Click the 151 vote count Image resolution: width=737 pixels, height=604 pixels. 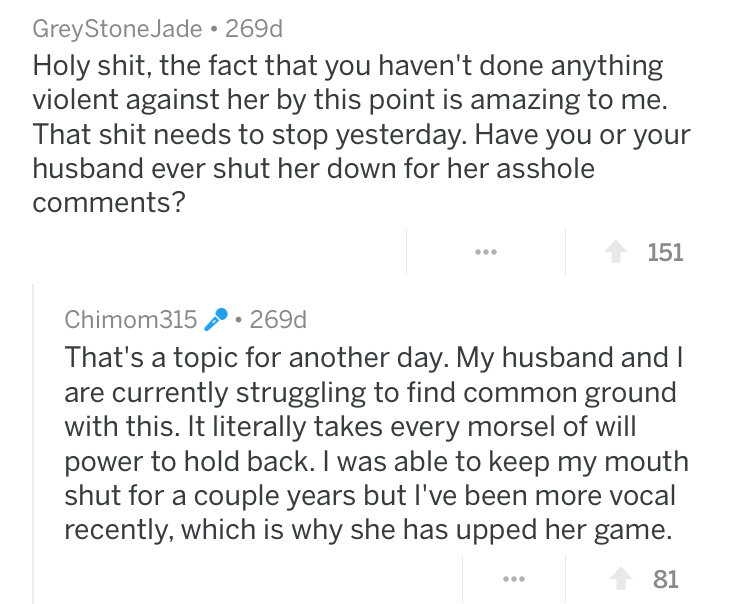(665, 252)
